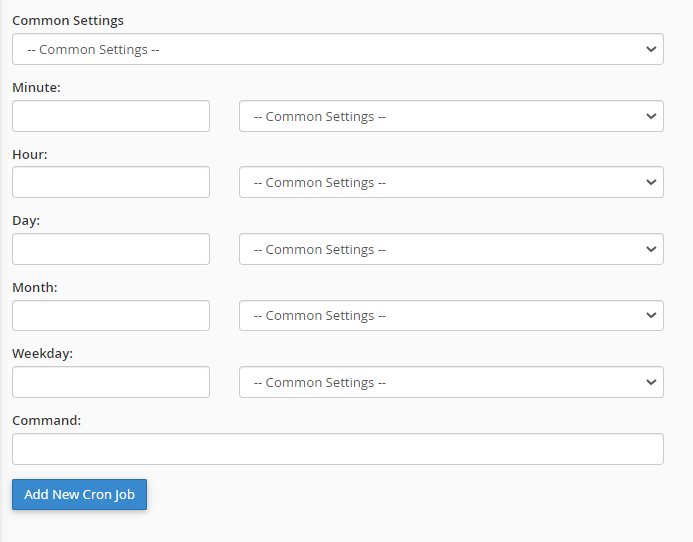
Task: Click the Day: field label
Action: [26, 221]
